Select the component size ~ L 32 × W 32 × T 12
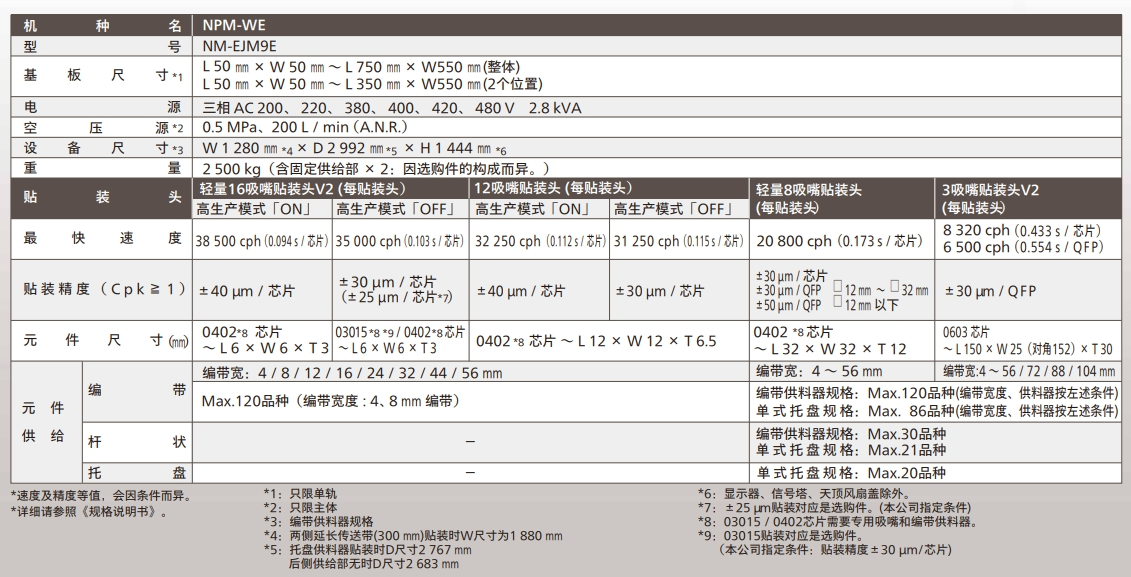This screenshot has height=577, width=1131. (x=829, y=349)
